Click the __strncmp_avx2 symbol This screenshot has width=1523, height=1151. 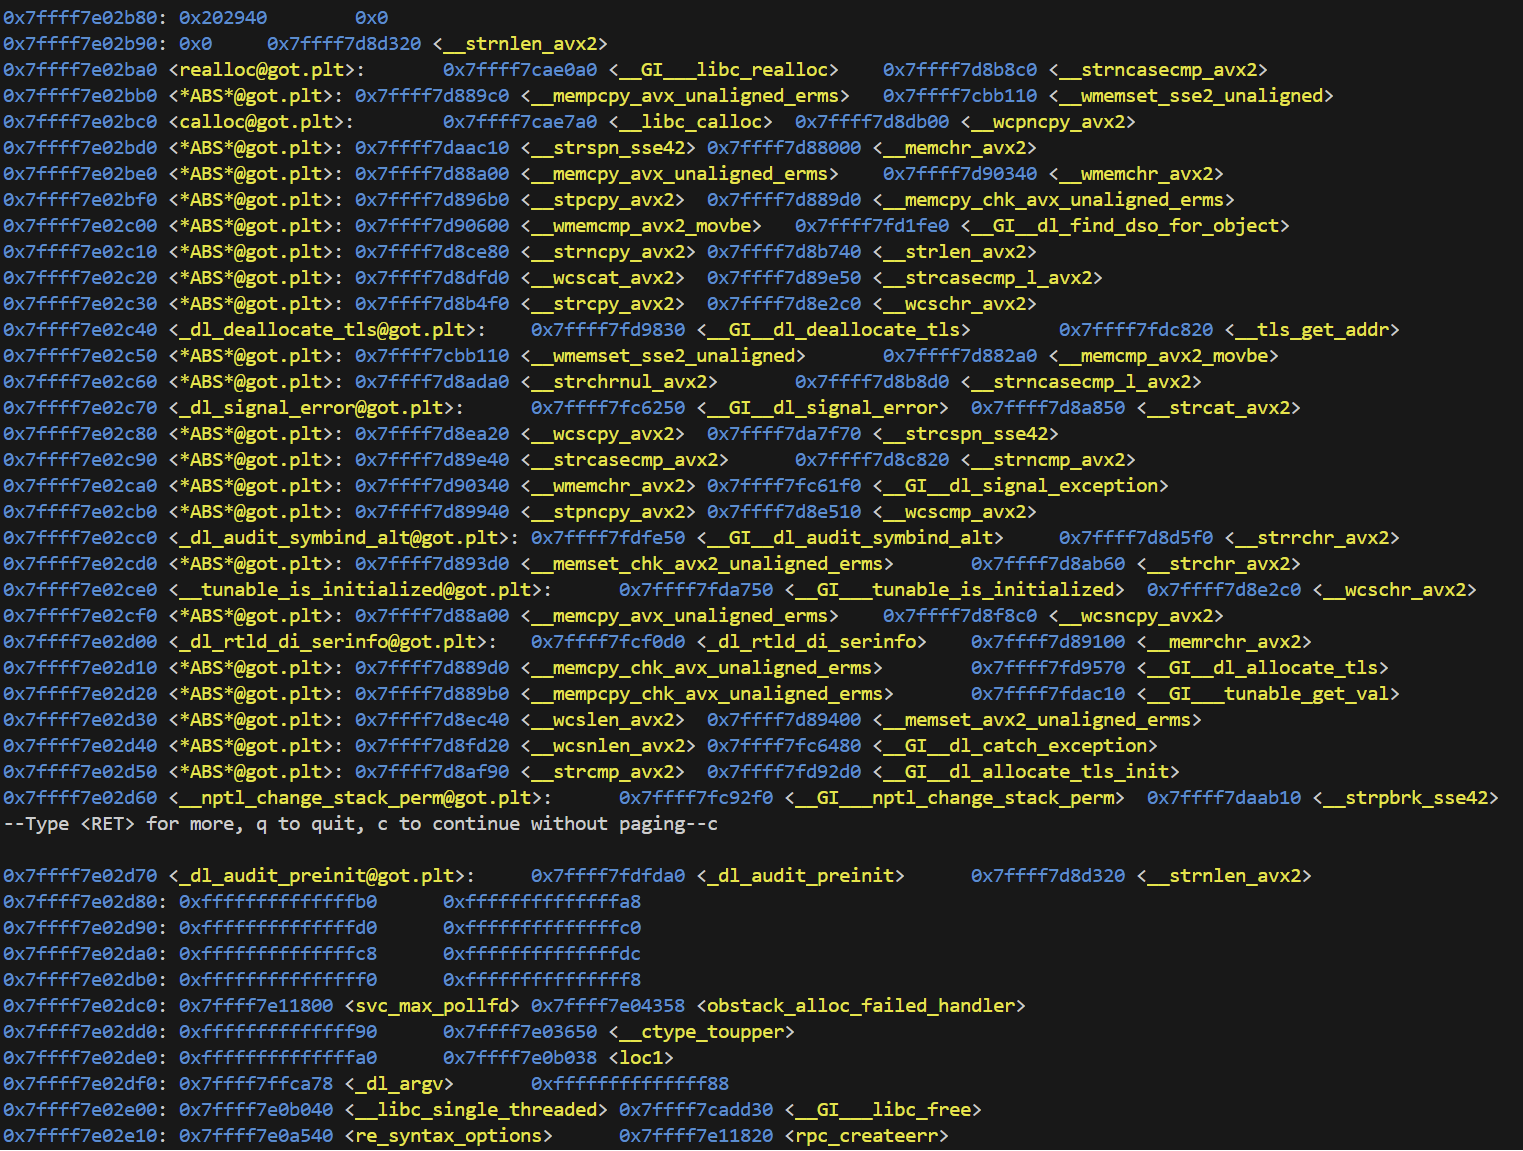pyautogui.click(x=1048, y=460)
